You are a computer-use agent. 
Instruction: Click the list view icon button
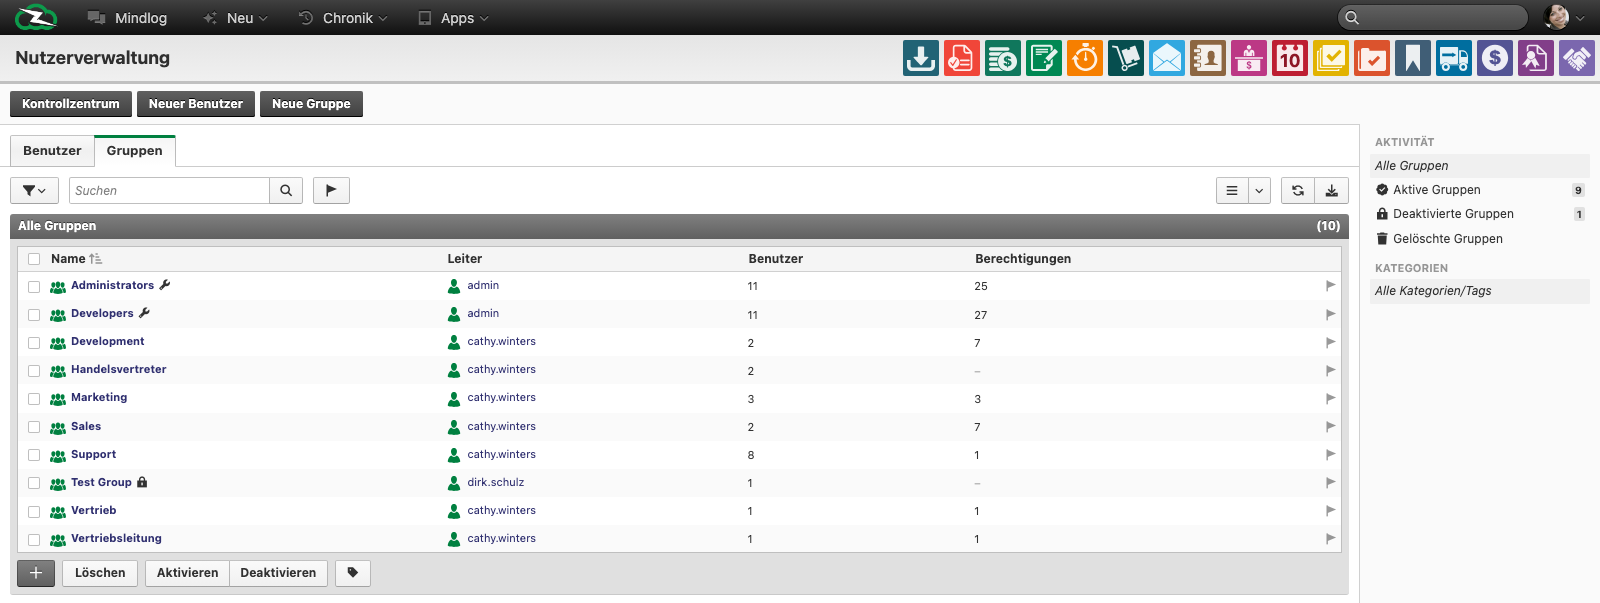coord(1232,190)
